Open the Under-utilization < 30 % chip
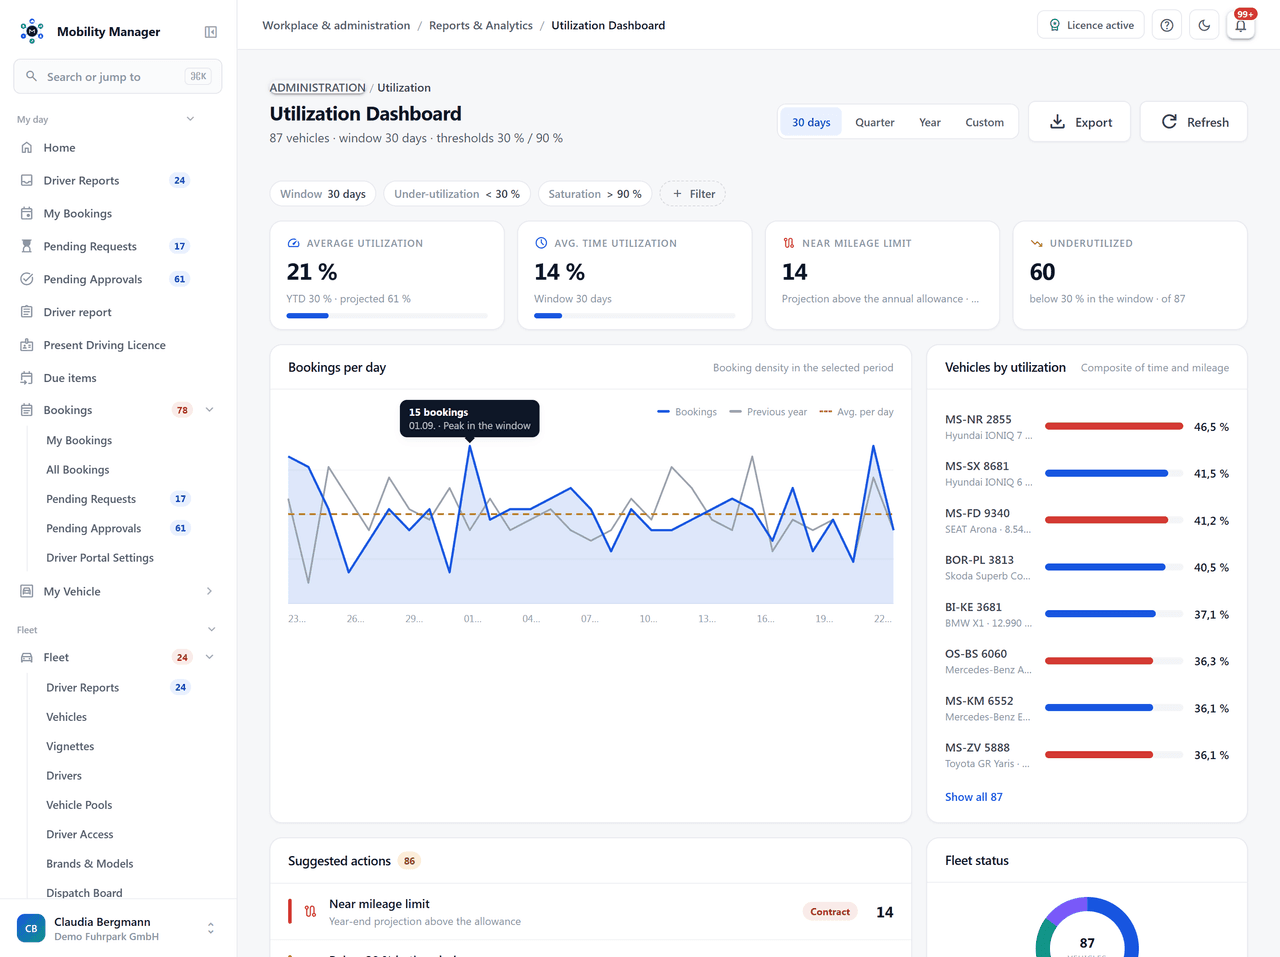The height and width of the screenshot is (957, 1280). pyautogui.click(x=457, y=194)
